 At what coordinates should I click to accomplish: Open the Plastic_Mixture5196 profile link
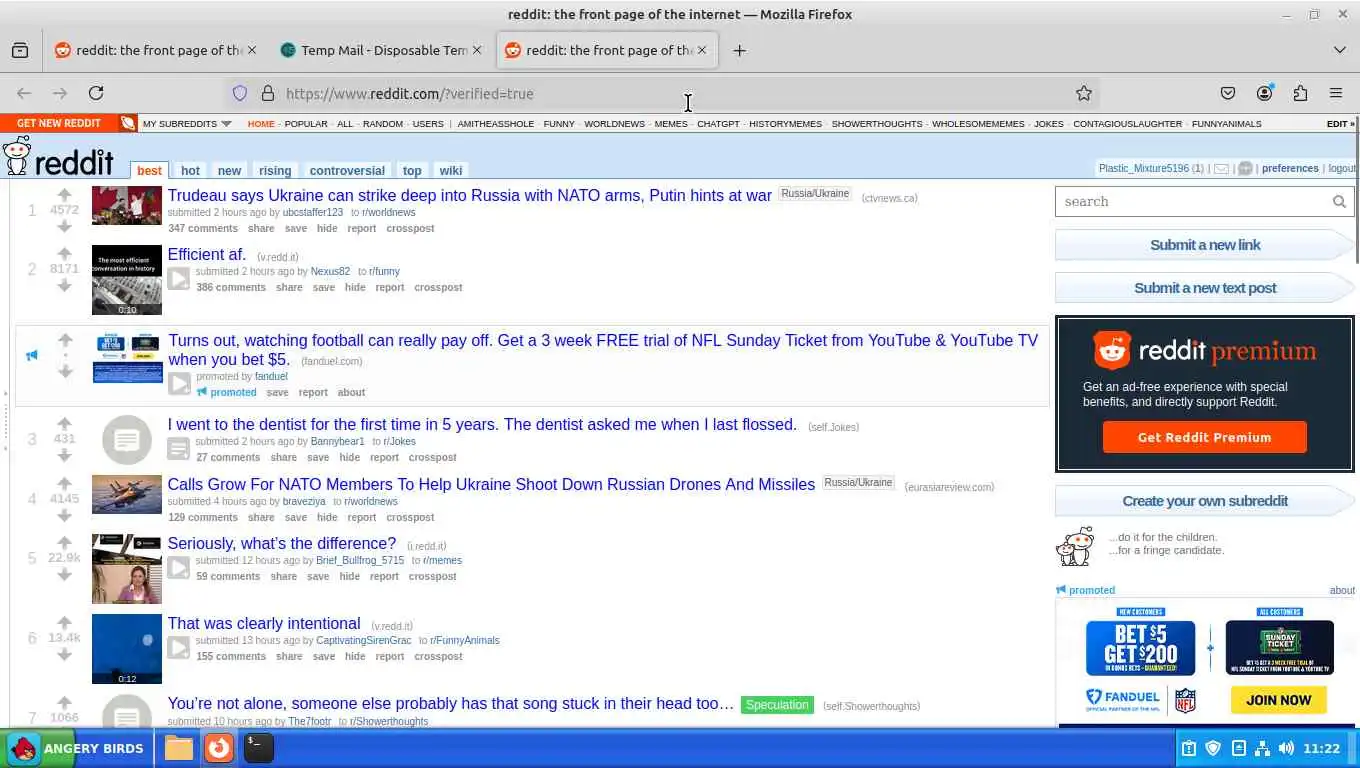tap(1143, 168)
